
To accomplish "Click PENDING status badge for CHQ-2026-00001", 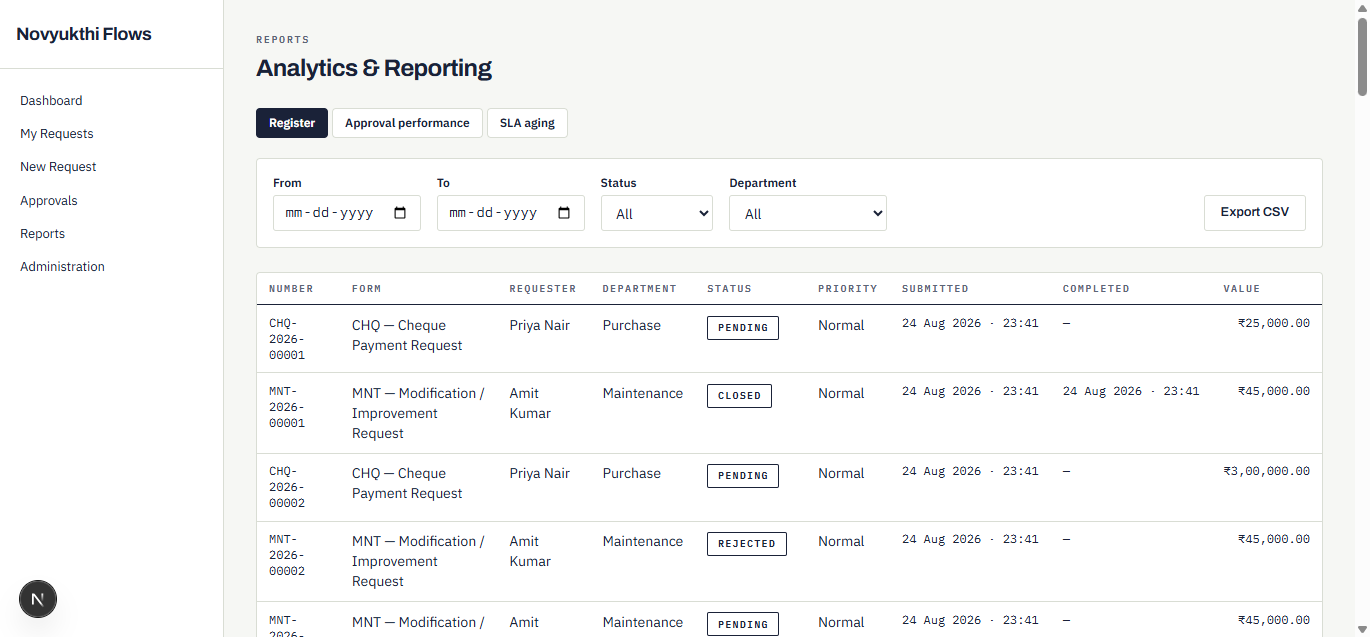I will (743, 328).
